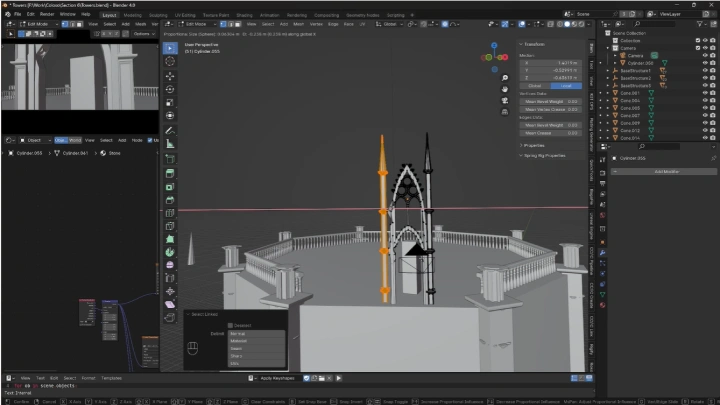
Task: Select the Knife tool
Action: pyautogui.click(x=170, y=226)
